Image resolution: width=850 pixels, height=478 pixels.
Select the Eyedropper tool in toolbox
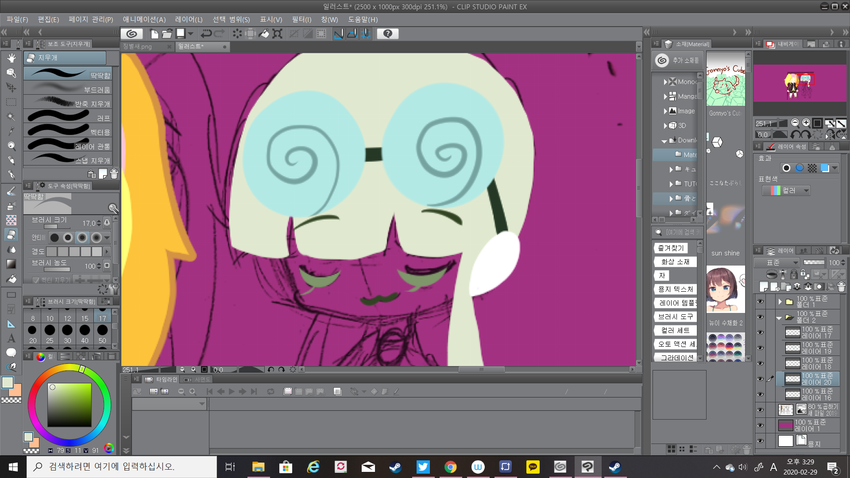[11, 131]
